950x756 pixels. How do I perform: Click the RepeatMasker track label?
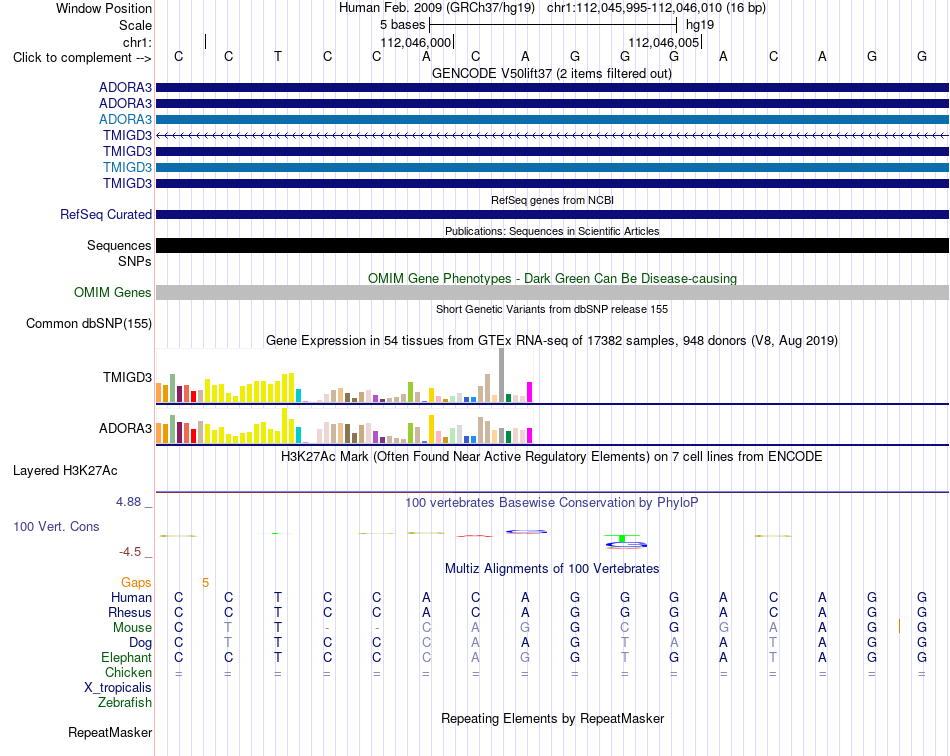110,732
